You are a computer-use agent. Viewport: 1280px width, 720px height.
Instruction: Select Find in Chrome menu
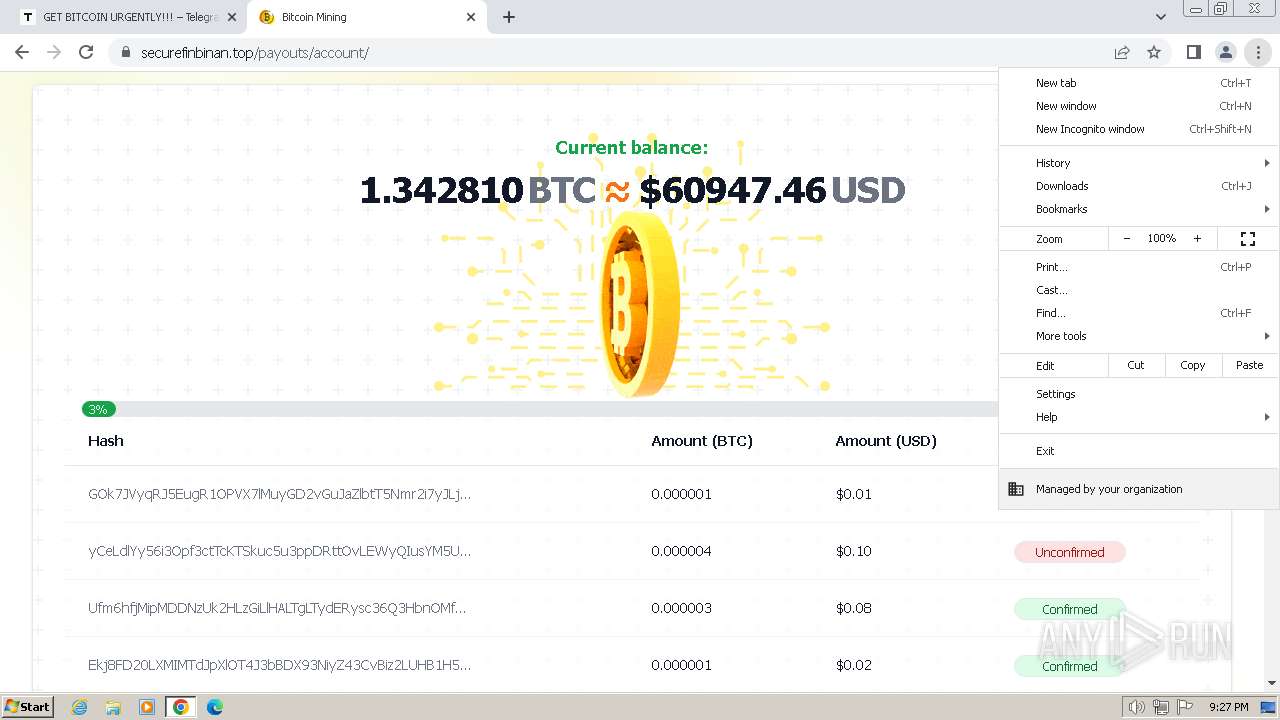point(1139,313)
